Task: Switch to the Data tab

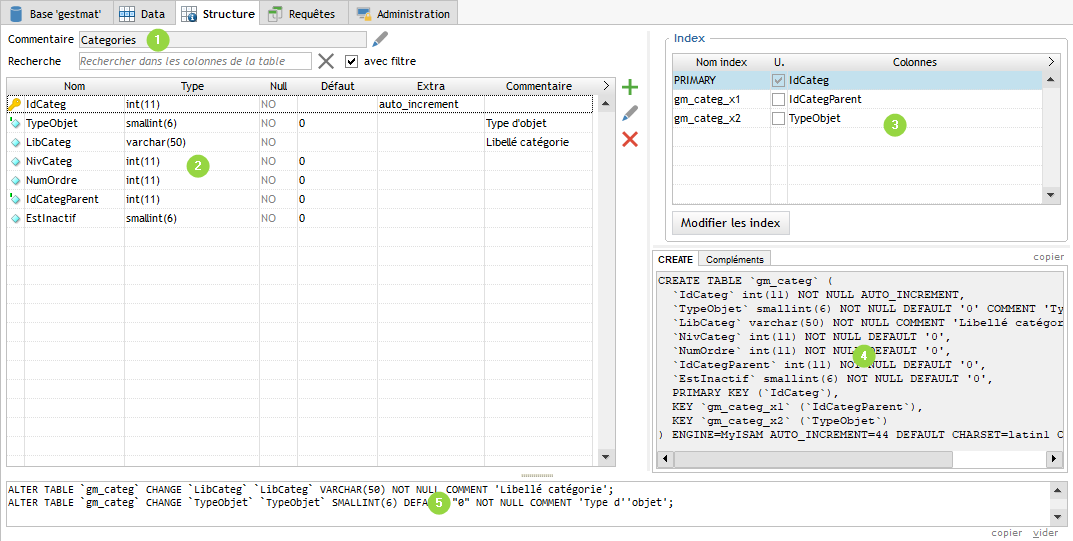Action: coord(142,13)
